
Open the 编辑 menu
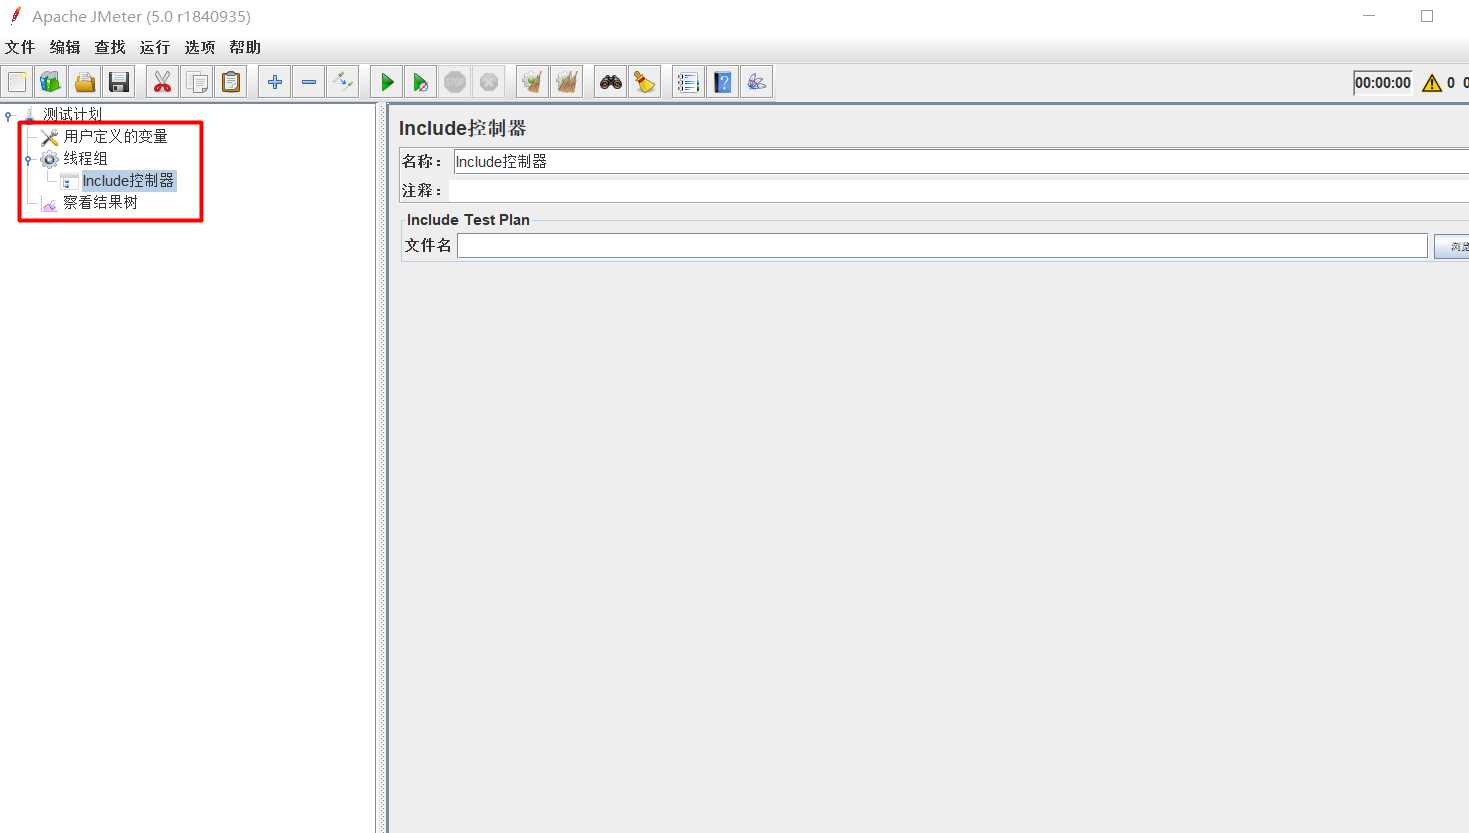pyautogui.click(x=65, y=47)
